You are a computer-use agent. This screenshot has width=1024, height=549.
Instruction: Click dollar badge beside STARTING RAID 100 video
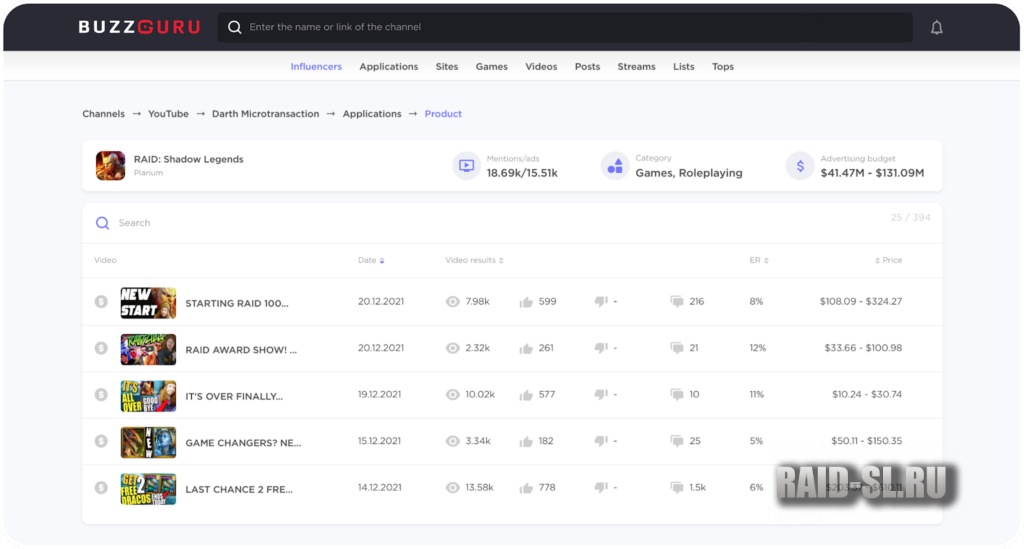click(x=101, y=302)
